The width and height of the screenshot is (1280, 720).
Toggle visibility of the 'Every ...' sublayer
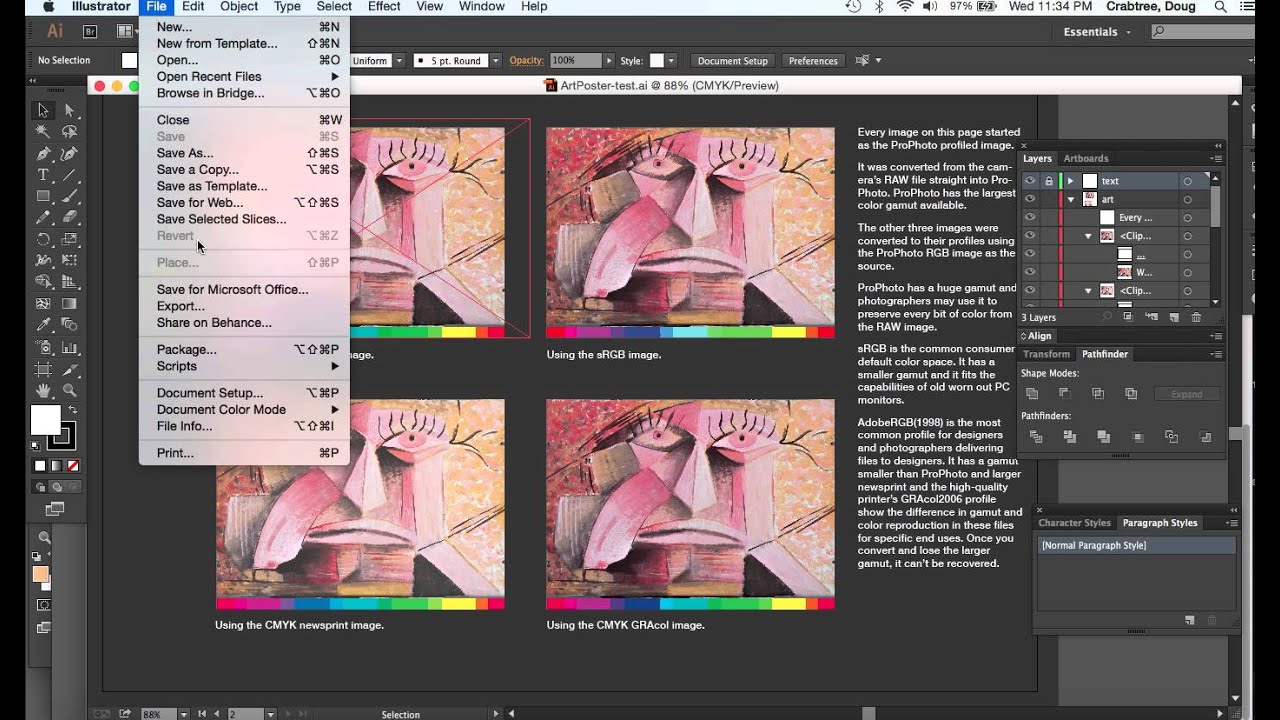pos(1029,217)
